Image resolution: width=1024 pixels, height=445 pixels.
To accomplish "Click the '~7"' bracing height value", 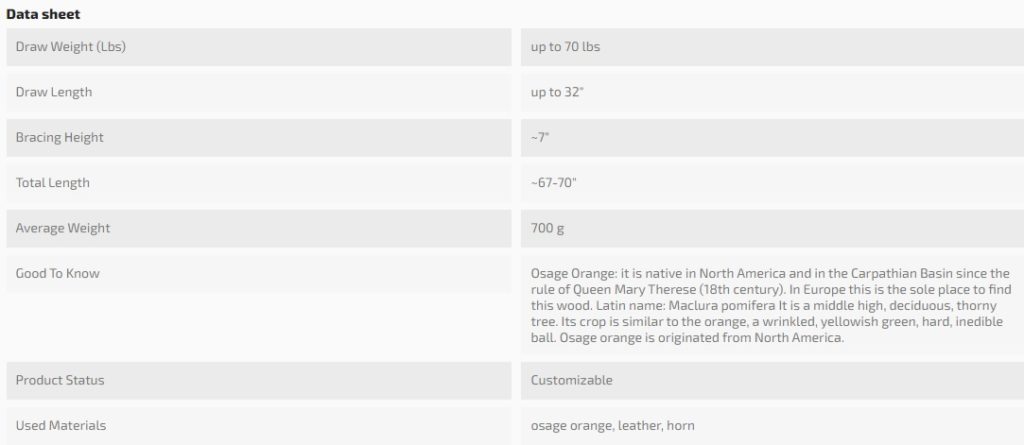I will pyautogui.click(x=541, y=137).
